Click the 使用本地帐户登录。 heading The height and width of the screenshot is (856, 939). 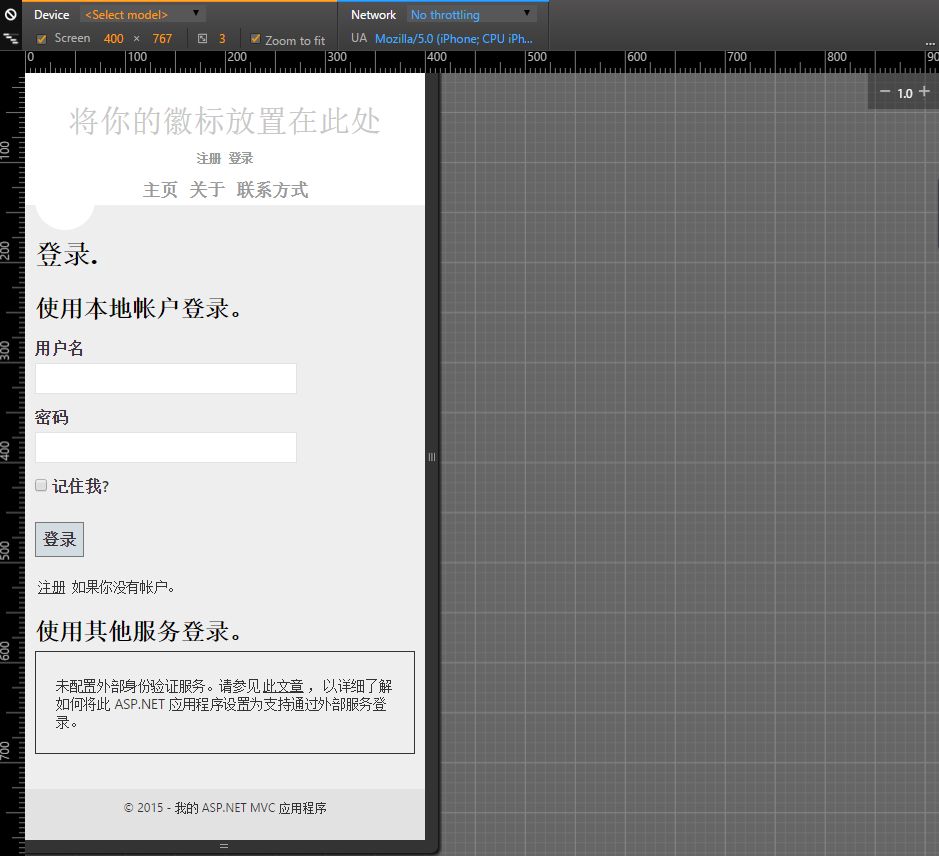pos(138,308)
